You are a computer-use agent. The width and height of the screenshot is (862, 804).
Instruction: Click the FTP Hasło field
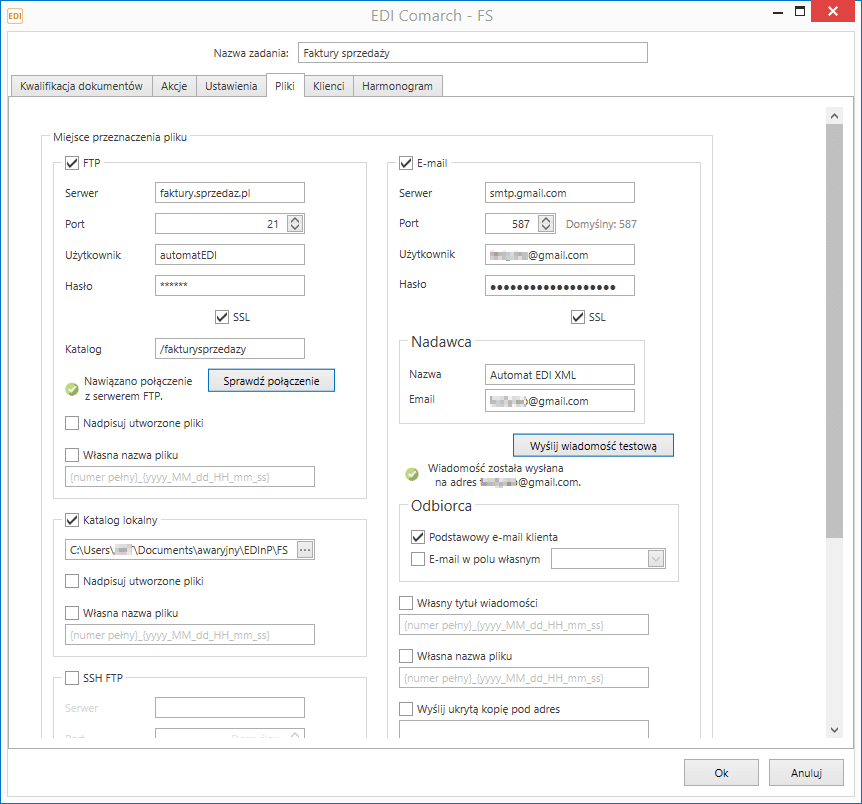pyautogui.click(x=230, y=285)
